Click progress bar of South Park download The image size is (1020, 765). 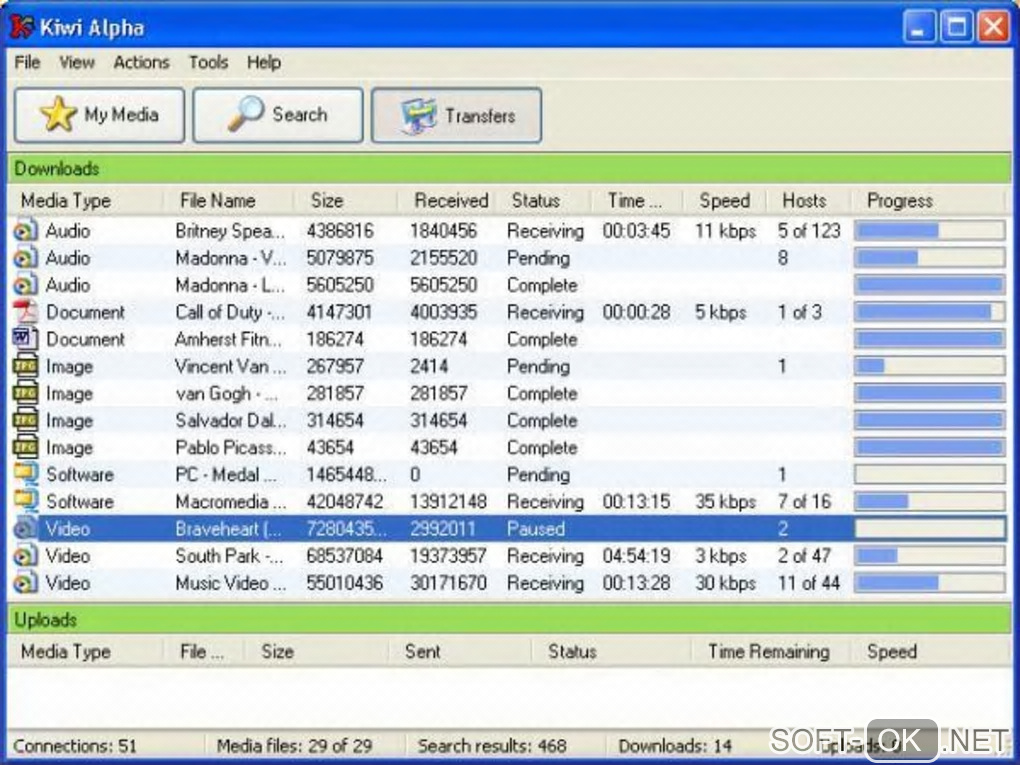[930, 556]
